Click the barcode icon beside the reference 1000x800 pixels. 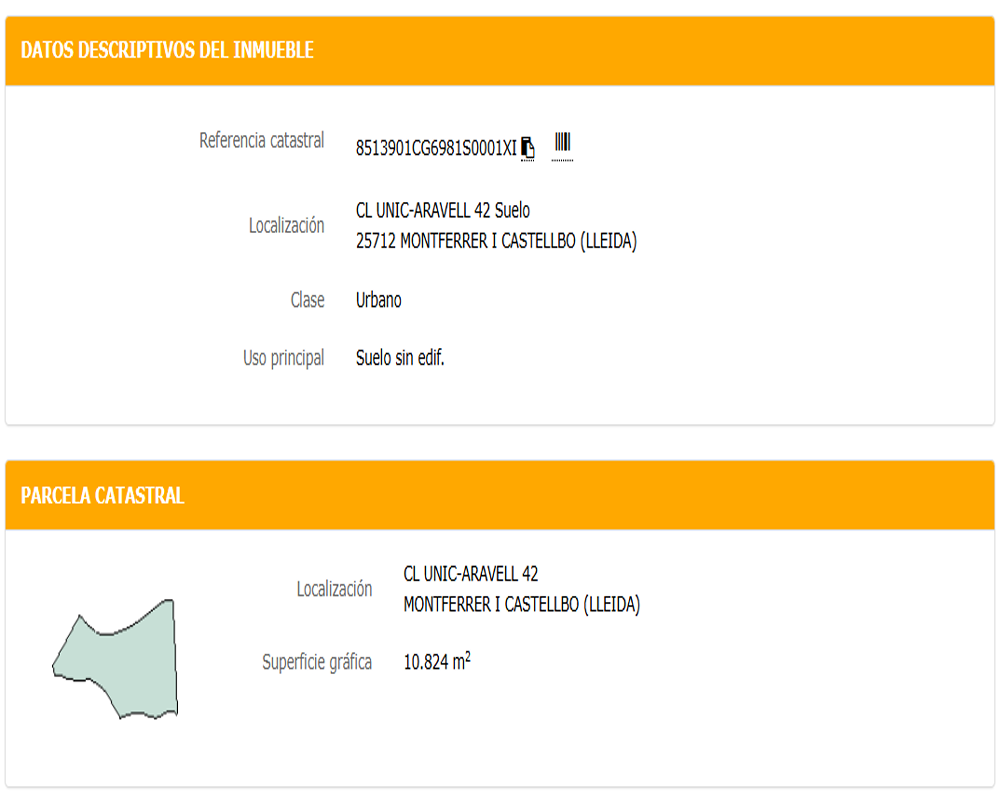click(562, 144)
